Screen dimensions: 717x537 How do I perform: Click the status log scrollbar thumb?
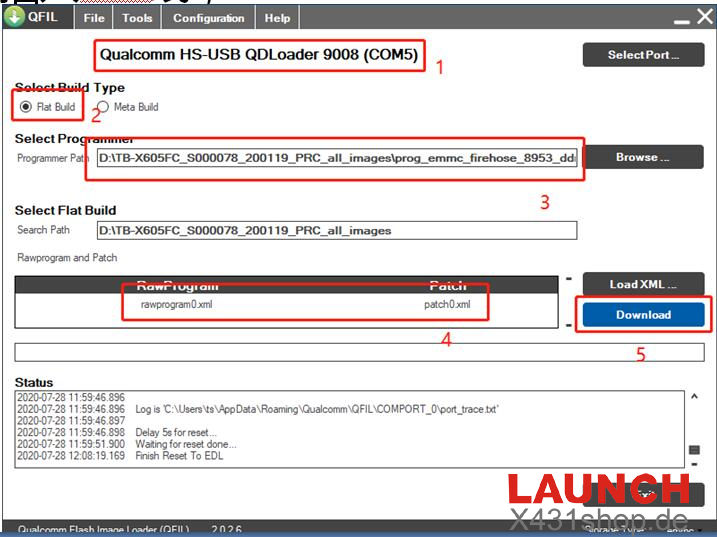(695, 450)
